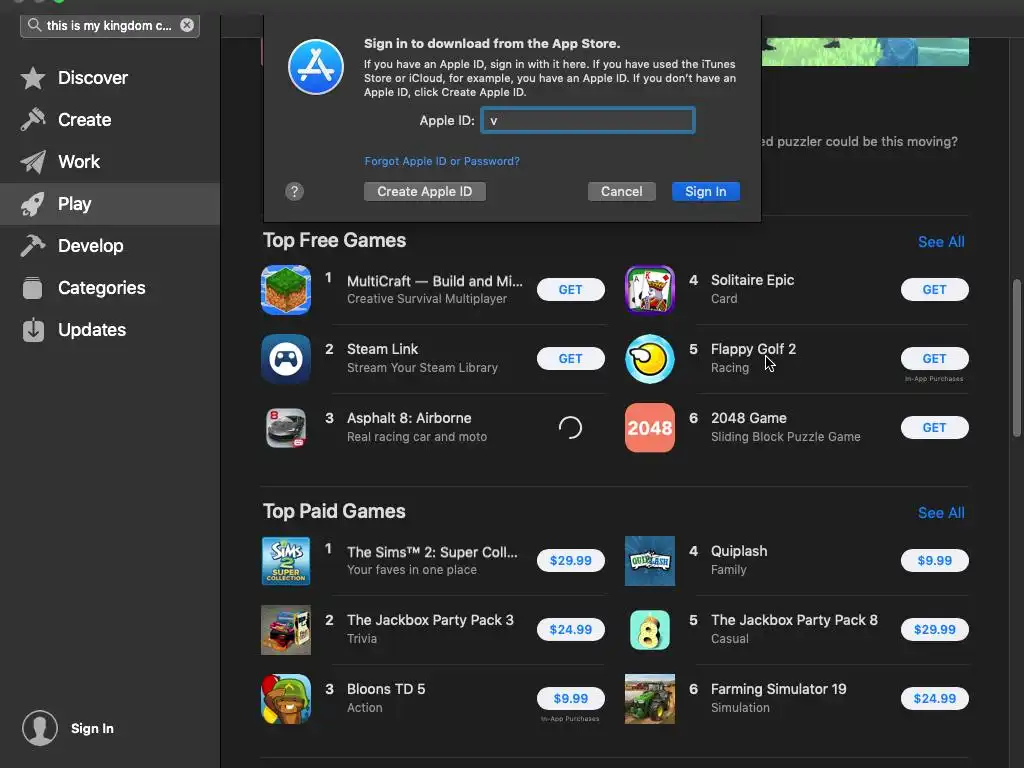Image resolution: width=1024 pixels, height=768 pixels.
Task: Click Asphalt 8 download progress spinner
Action: click(x=570, y=428)
